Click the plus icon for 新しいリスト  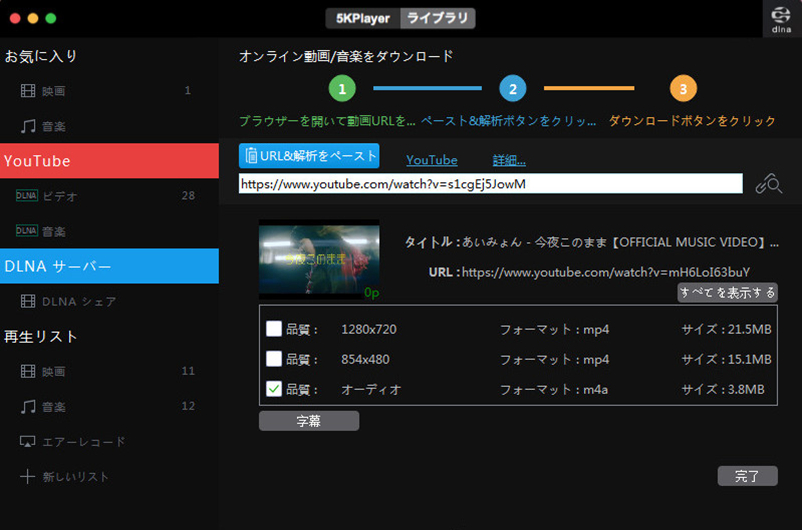pyautogui.click(x=28, y=476)
